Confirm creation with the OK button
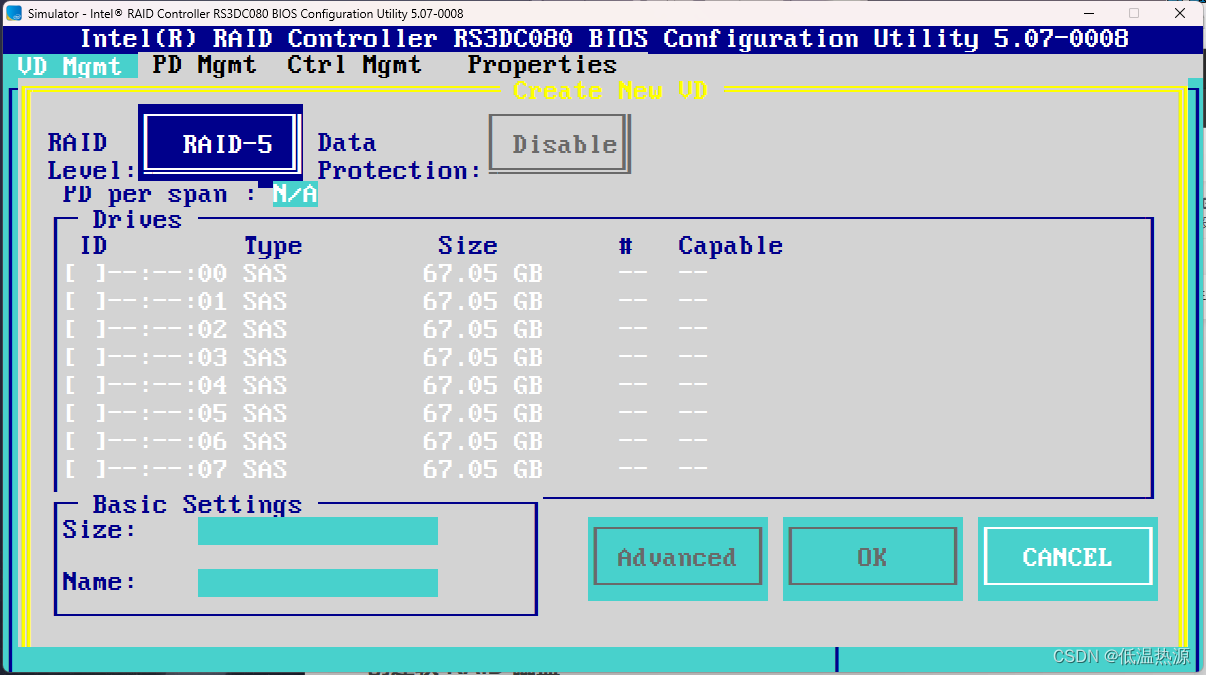This screenshot has width=1206, height=675. point(872,557)
